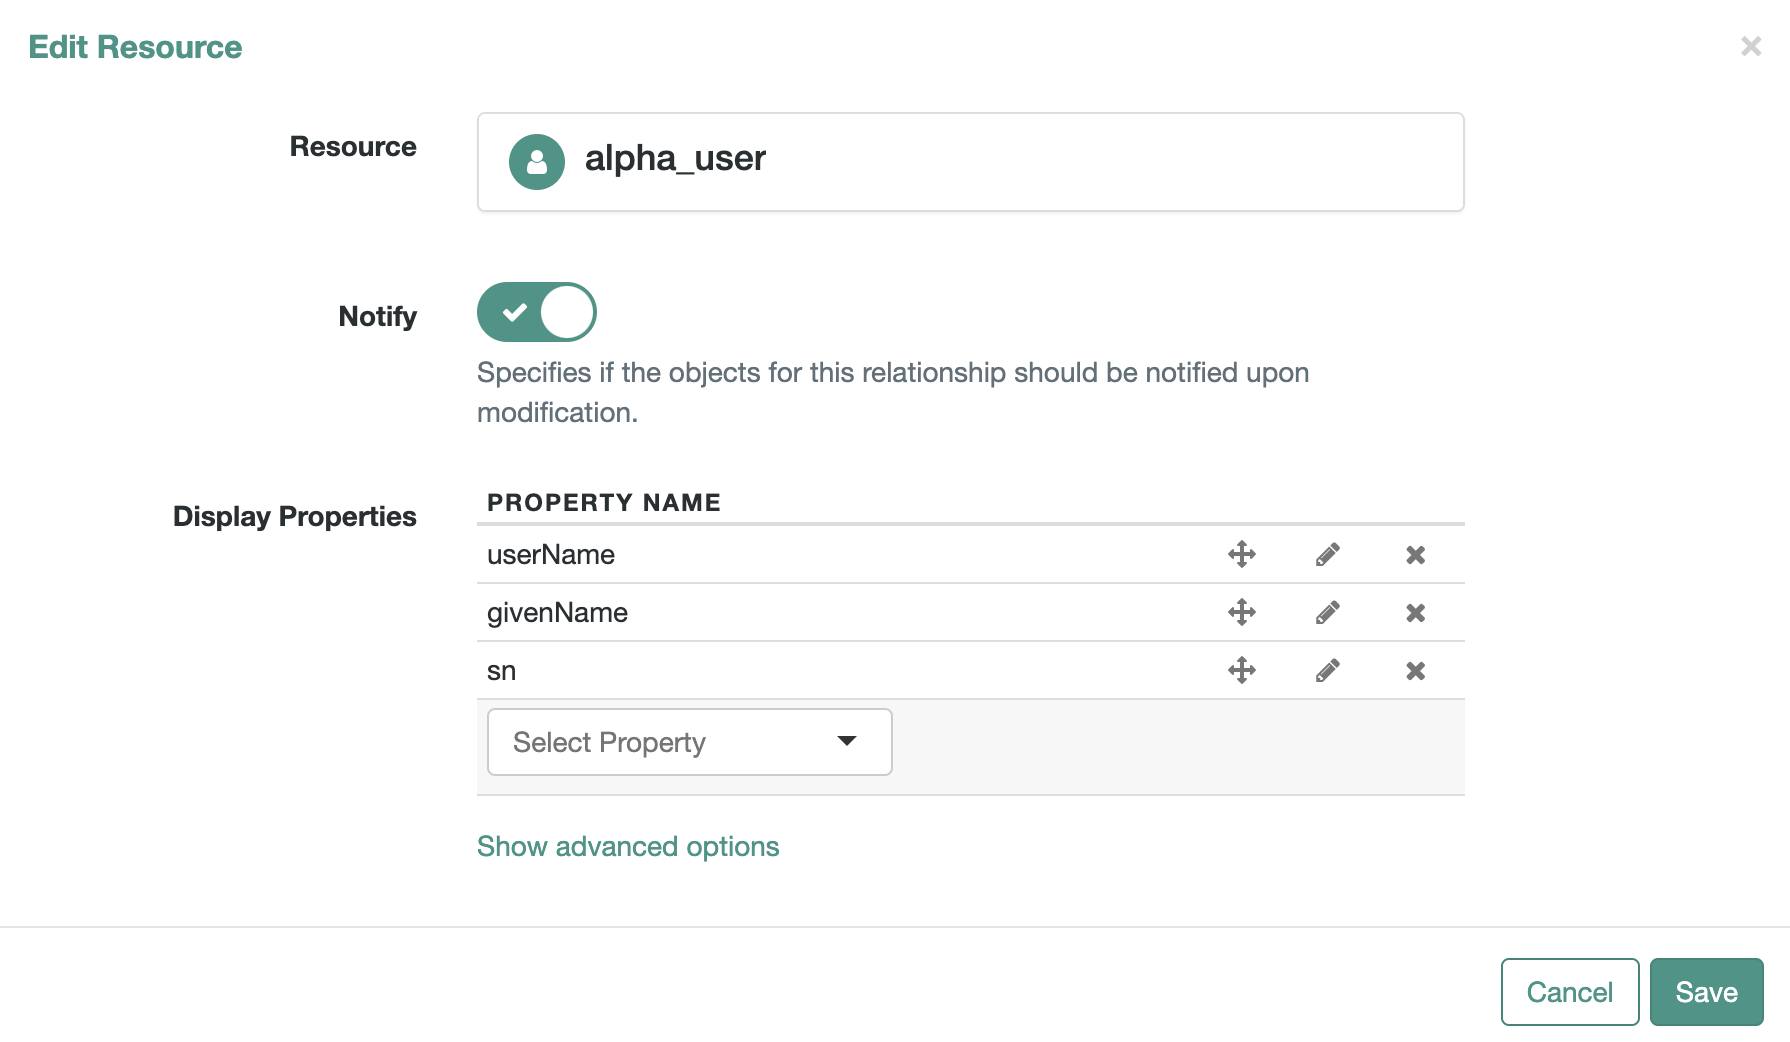Remove userName from display properties
The width and height of the screenshot is (1790, 1042).
(1415, 554)
